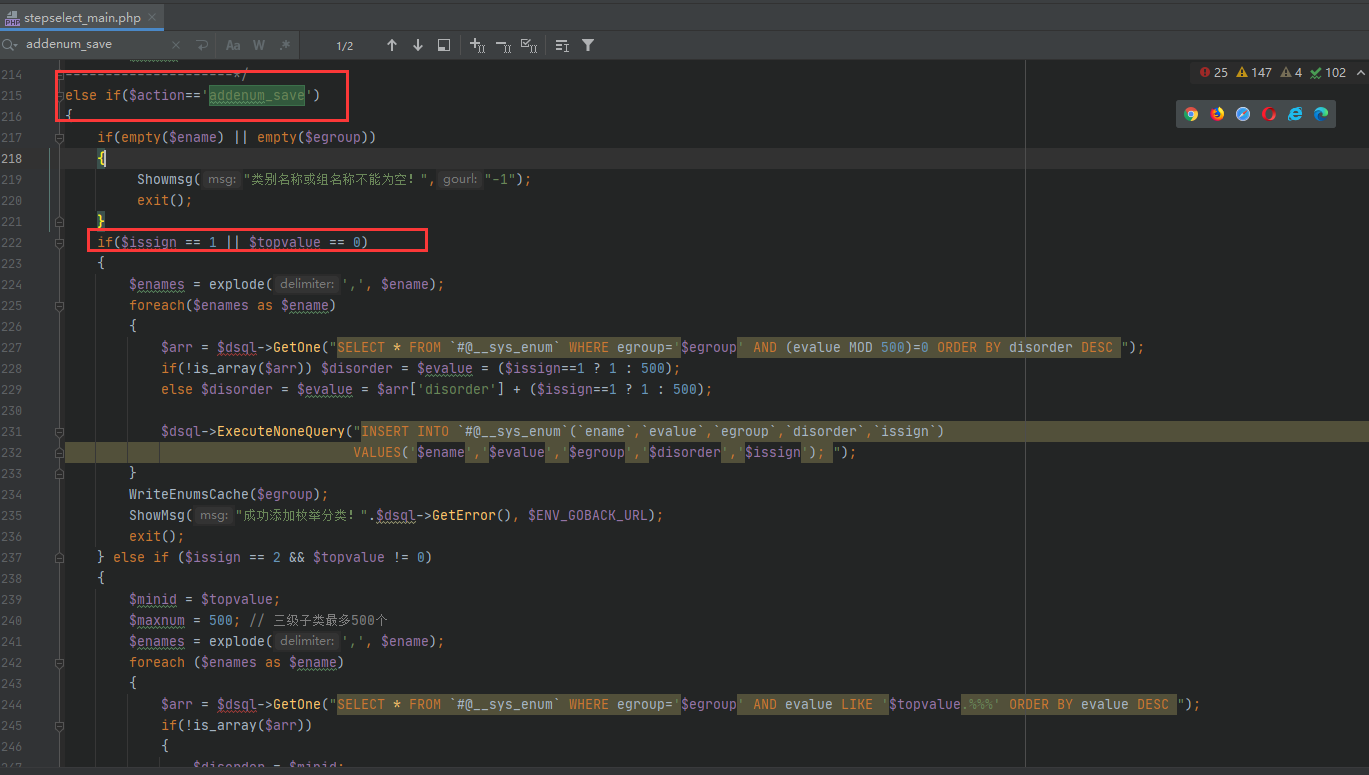Click line number 244 in gutter
The image size is (1369, 775).
point(12,704)
